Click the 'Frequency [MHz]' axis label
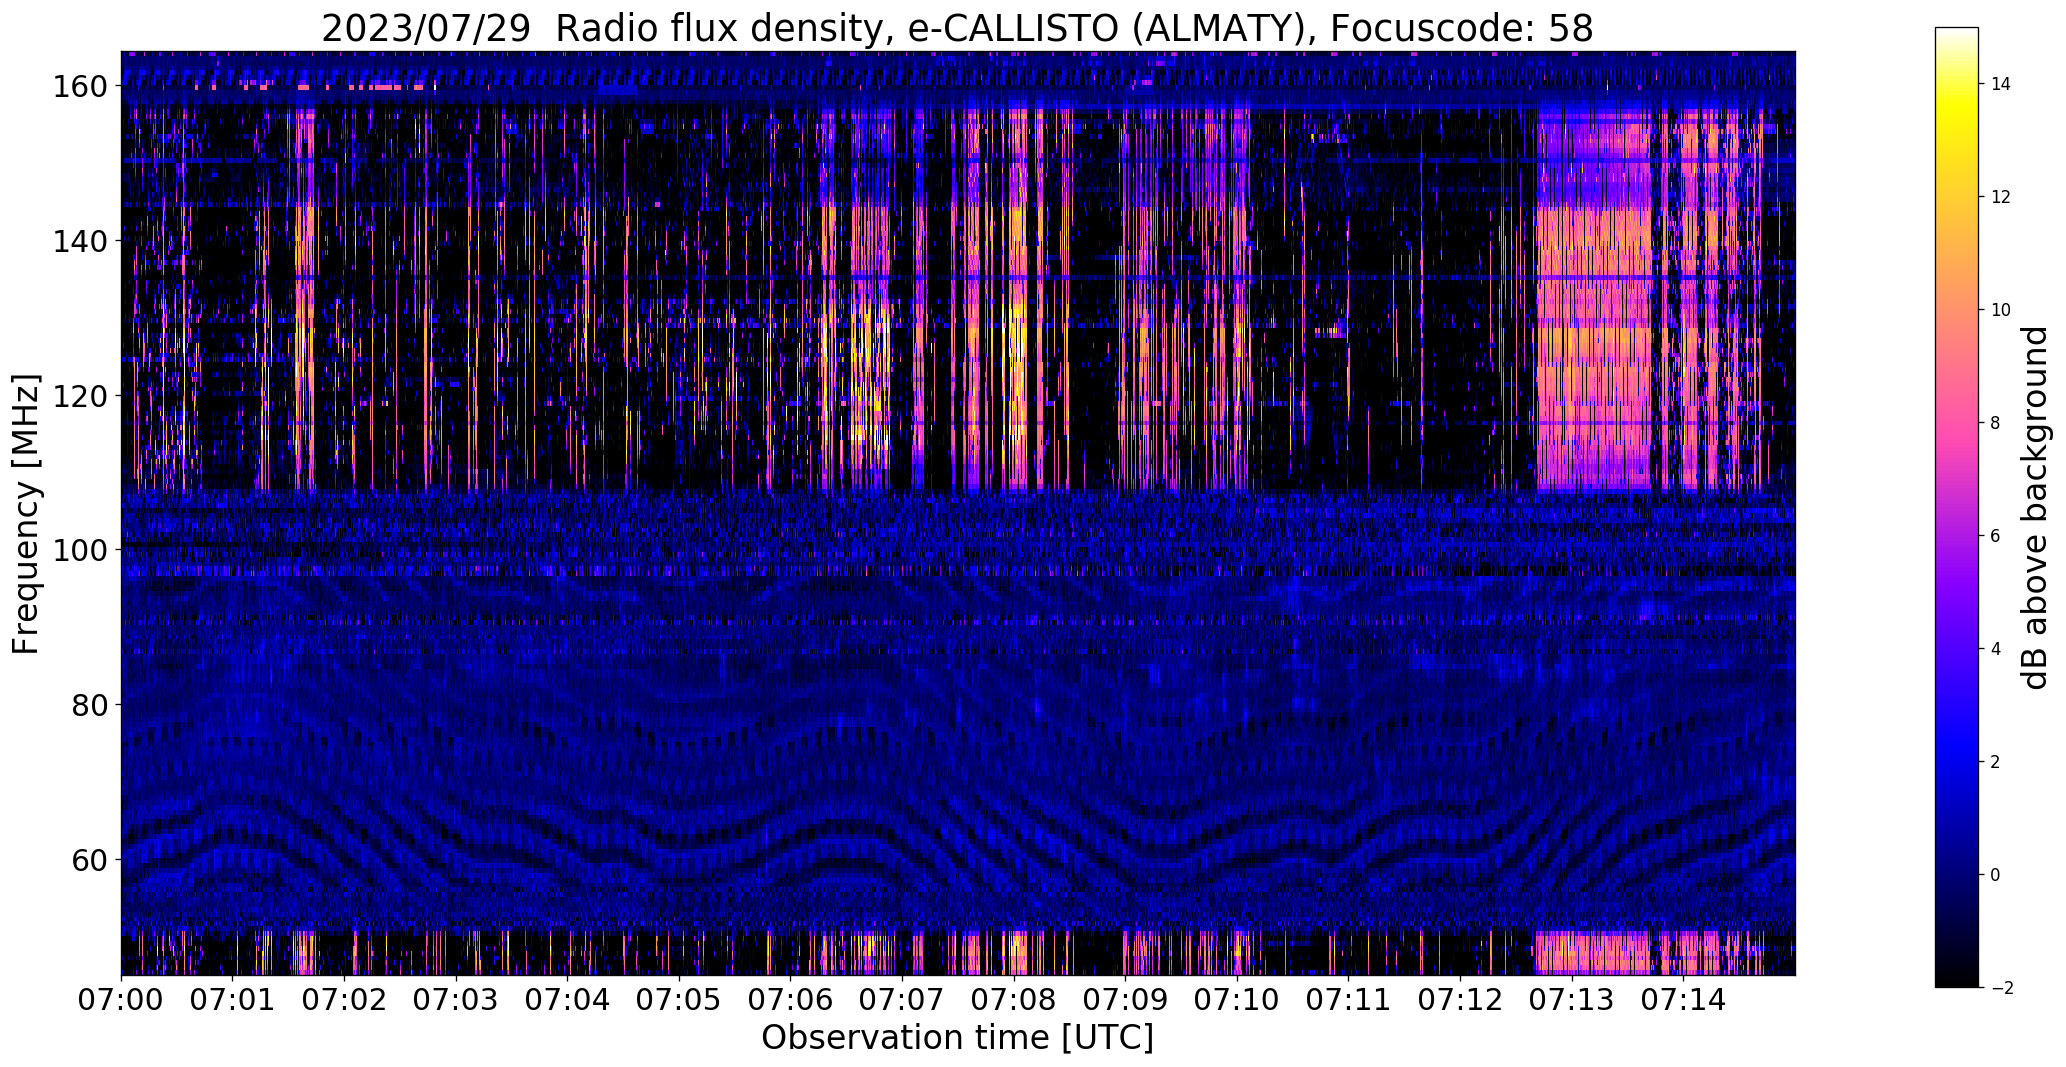Screen dimensions: 2066x1067 (26, 514)
